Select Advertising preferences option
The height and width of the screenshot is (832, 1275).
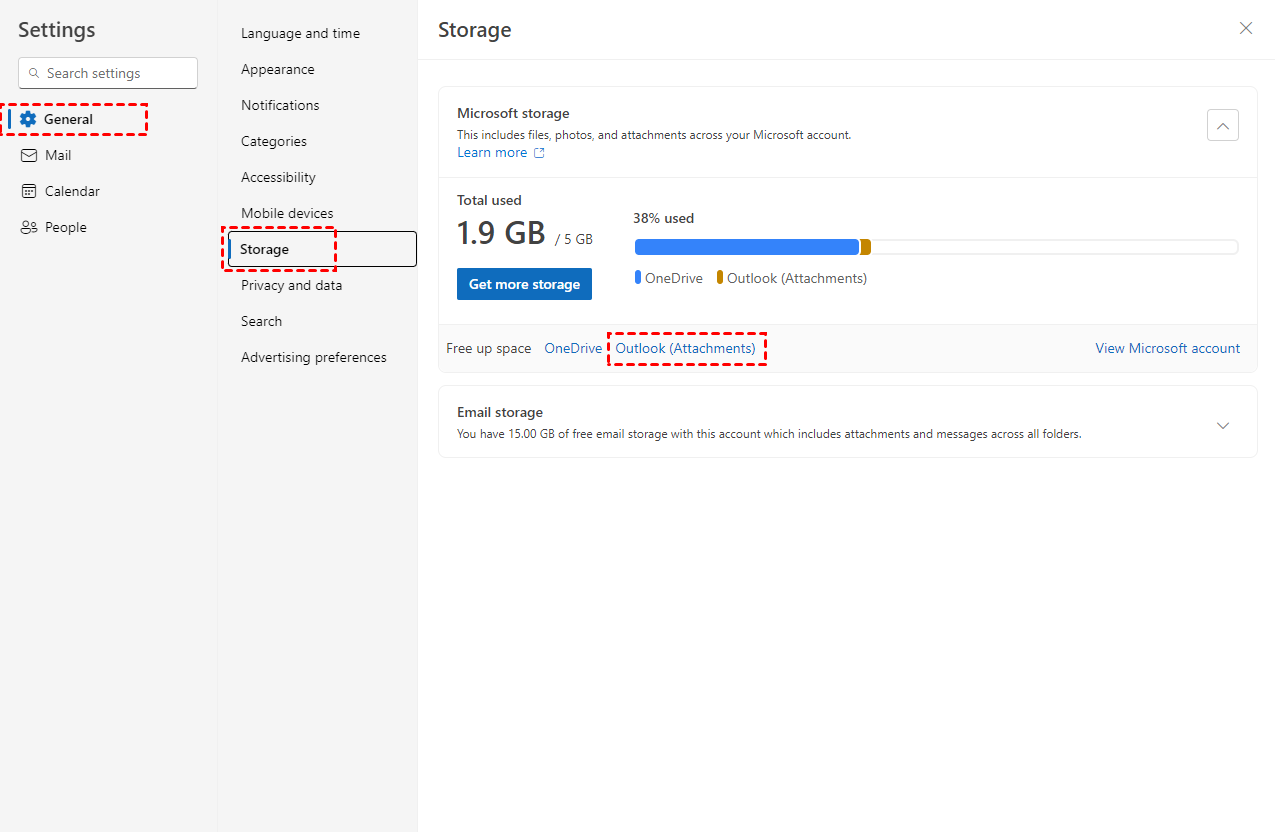click(313, 357)
